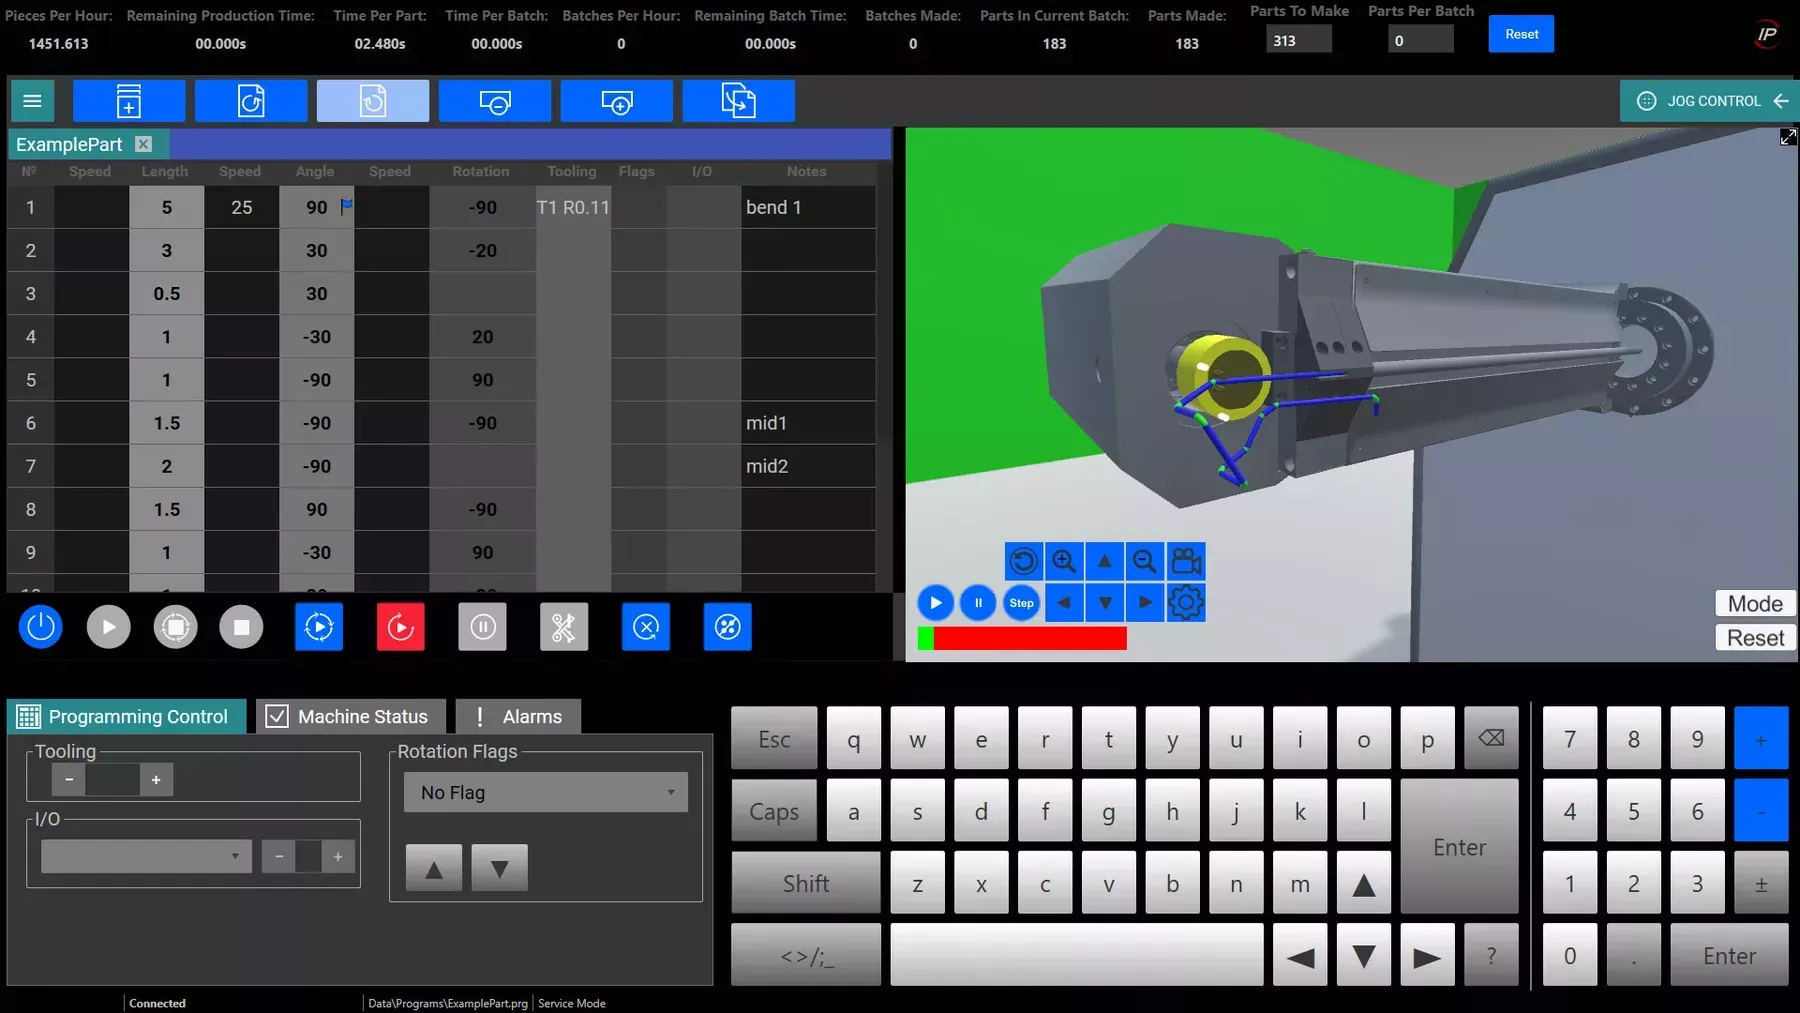Click the blue power button
1800x1013 pixels.
point(41,627)
